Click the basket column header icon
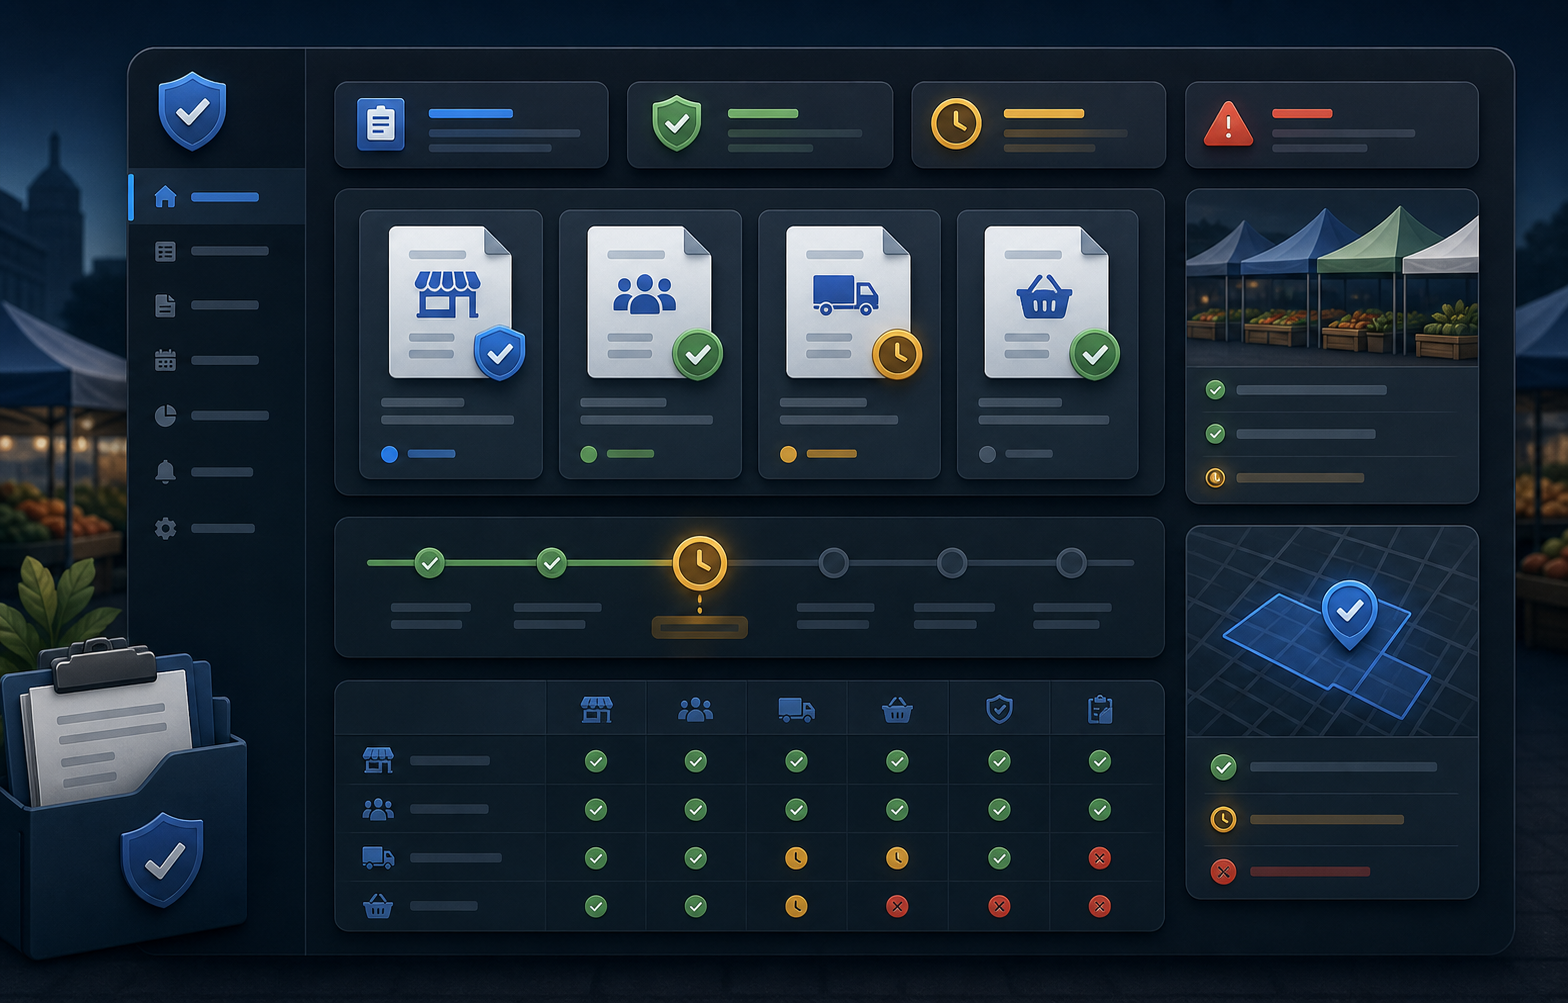The image size is (1568, 1003). [897, 710]
